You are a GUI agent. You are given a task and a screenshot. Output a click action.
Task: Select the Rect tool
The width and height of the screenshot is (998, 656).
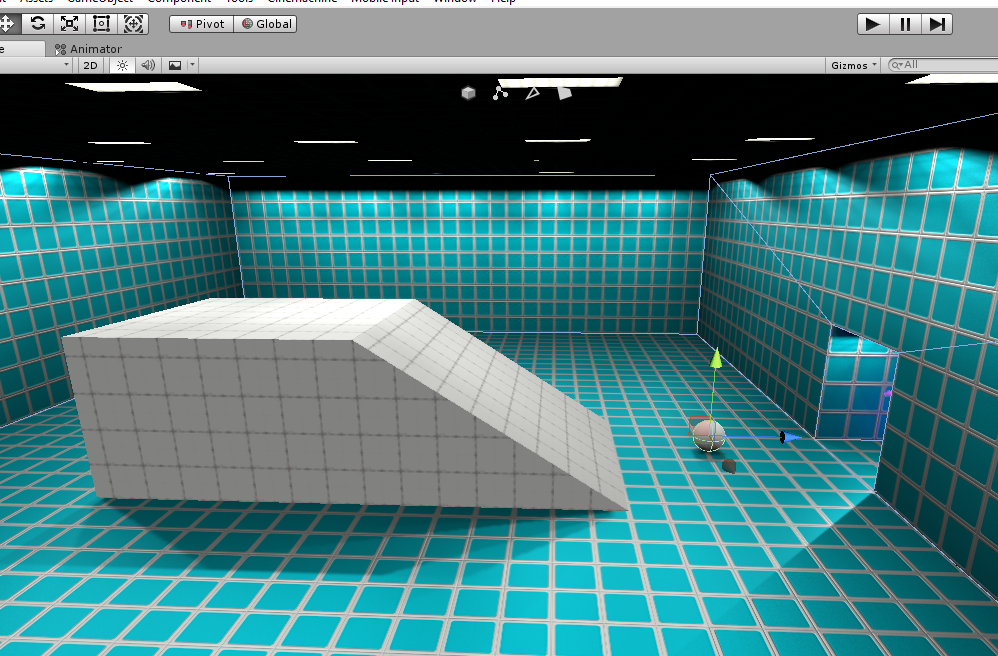(100, 22)
